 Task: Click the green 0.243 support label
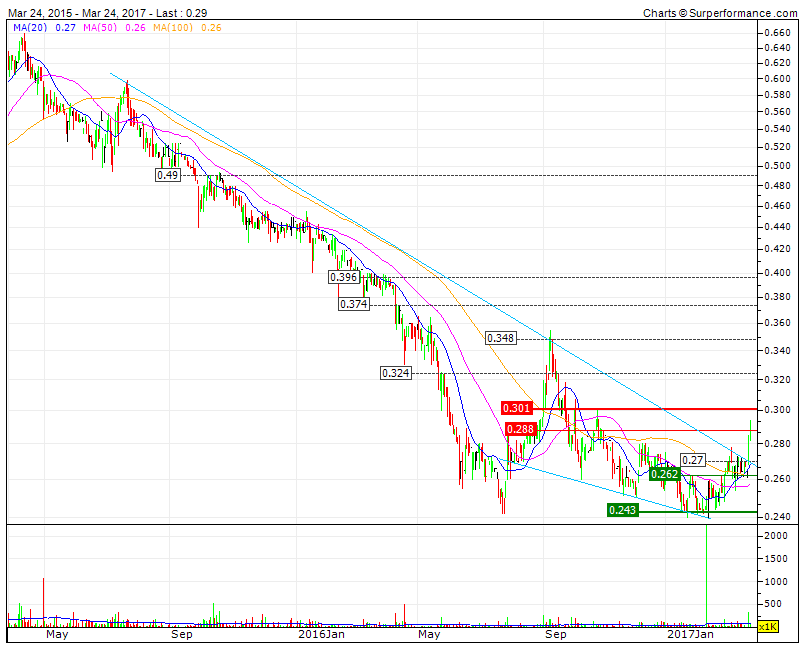[x=622, y=510]
